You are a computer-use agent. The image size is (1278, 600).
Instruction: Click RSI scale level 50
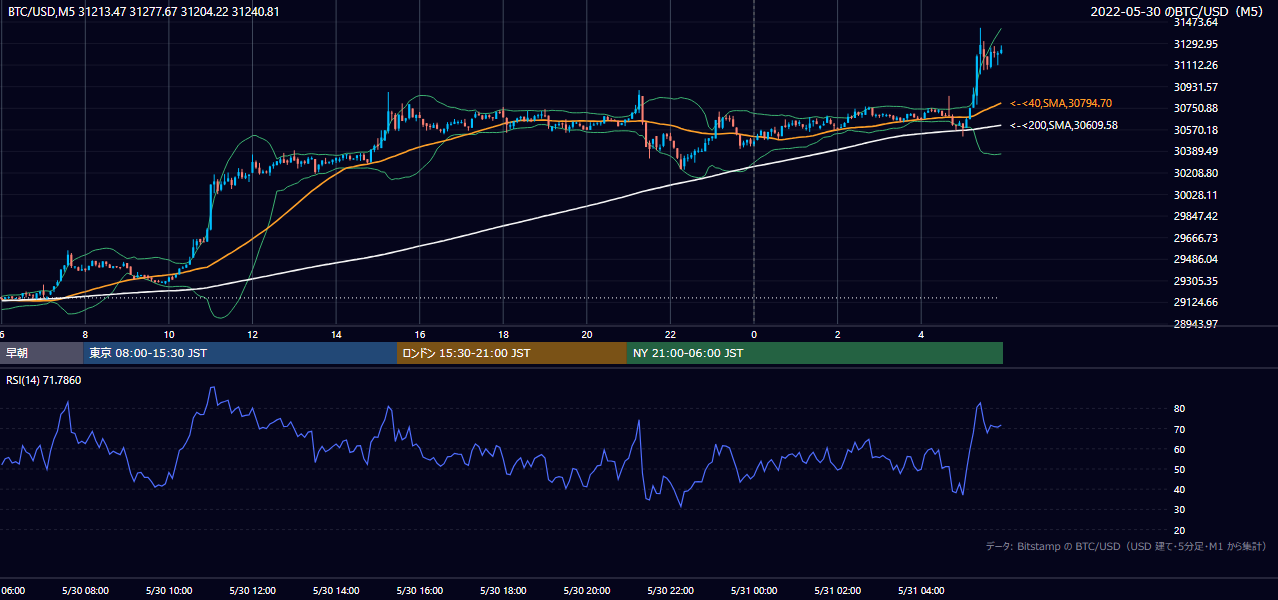[1179, 469]
